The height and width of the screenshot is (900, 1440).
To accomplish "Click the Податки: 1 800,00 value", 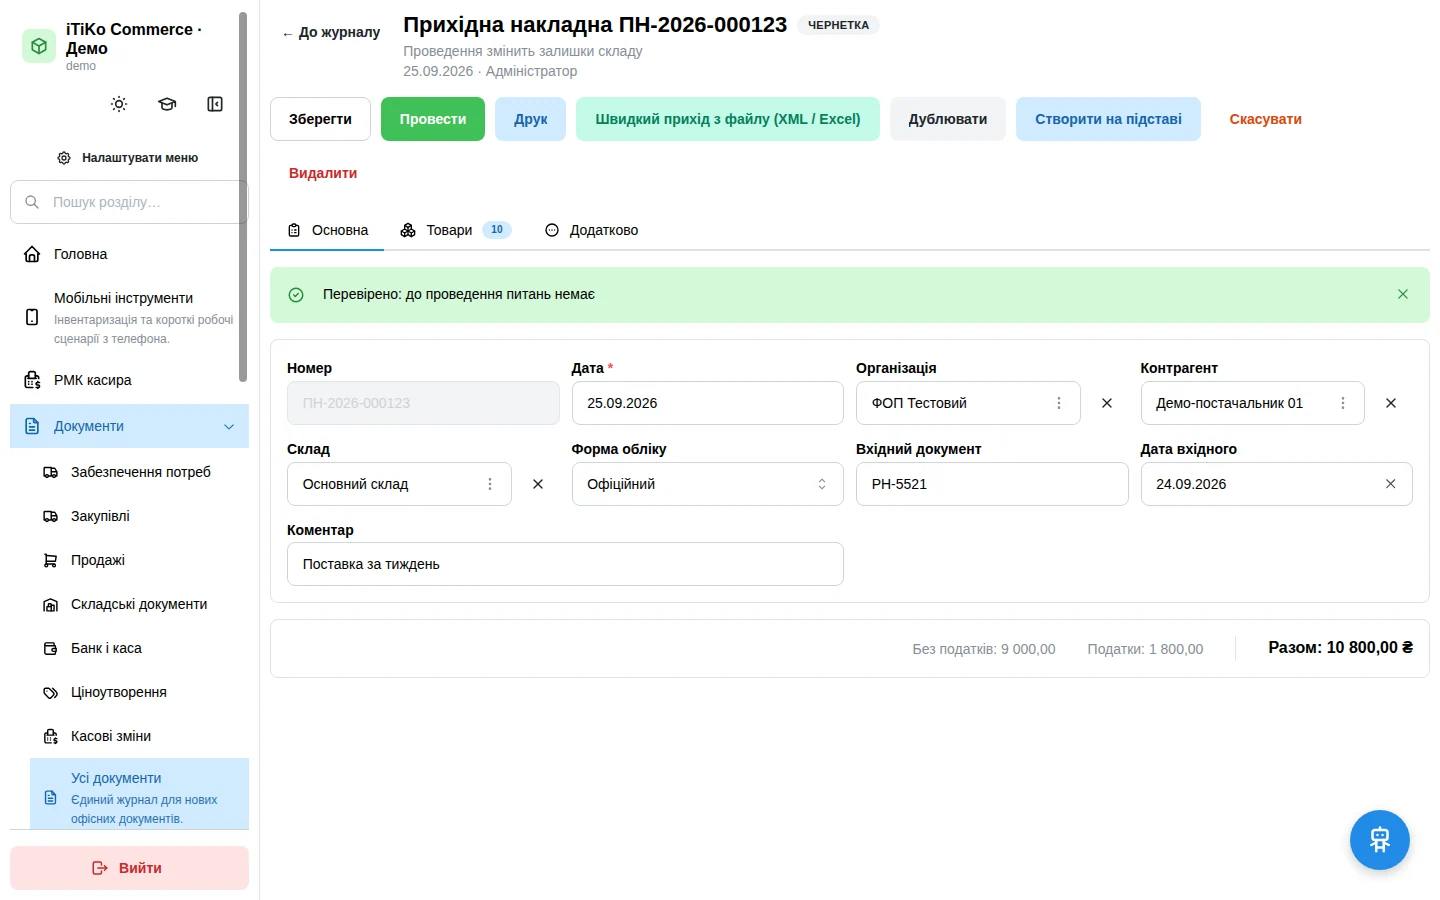I will (x=1145, y=649).
